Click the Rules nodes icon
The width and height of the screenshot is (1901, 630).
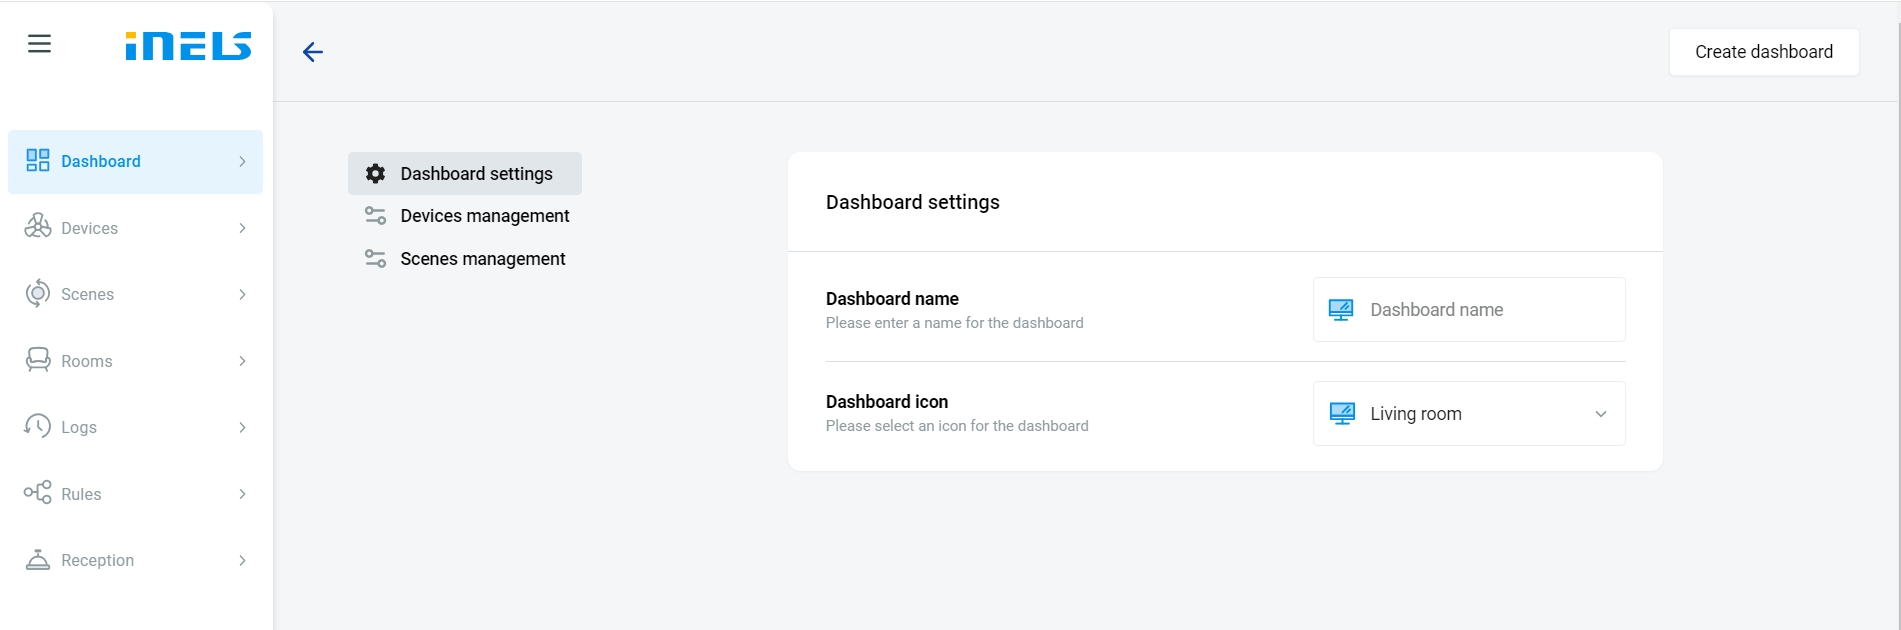click(x=38, y=493)
